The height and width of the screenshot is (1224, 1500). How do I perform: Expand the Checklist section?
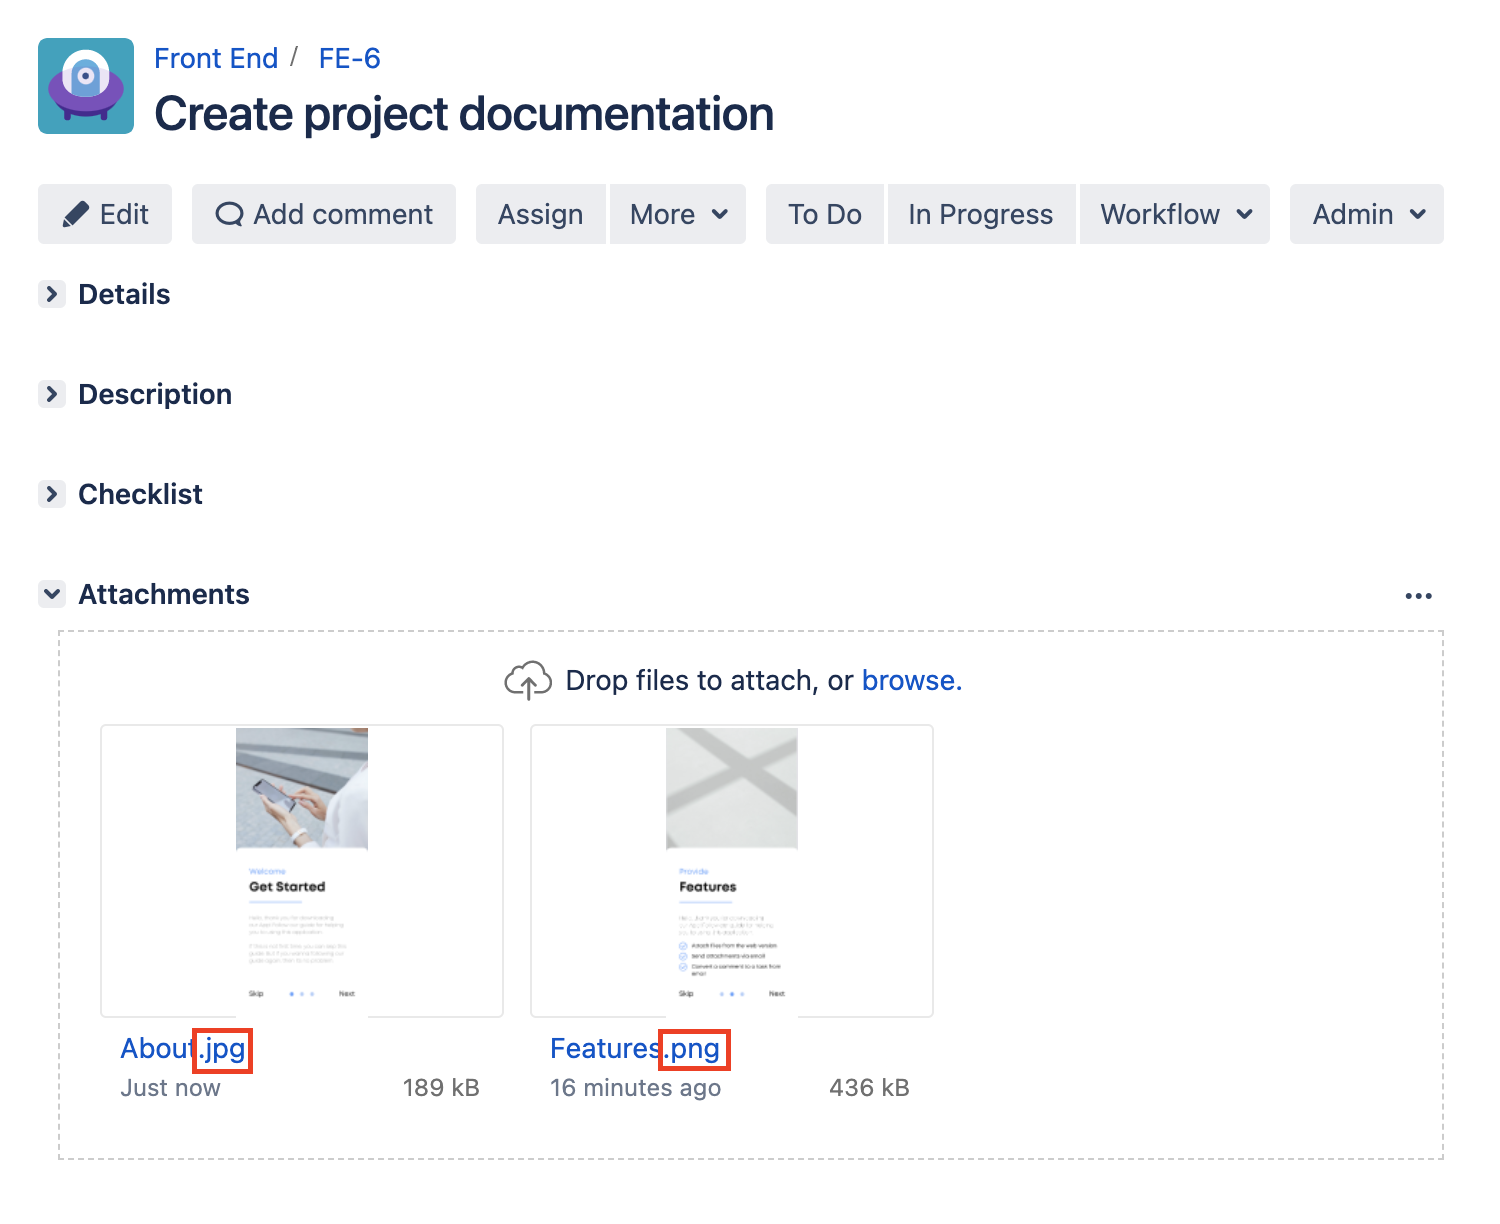[52, 494]
